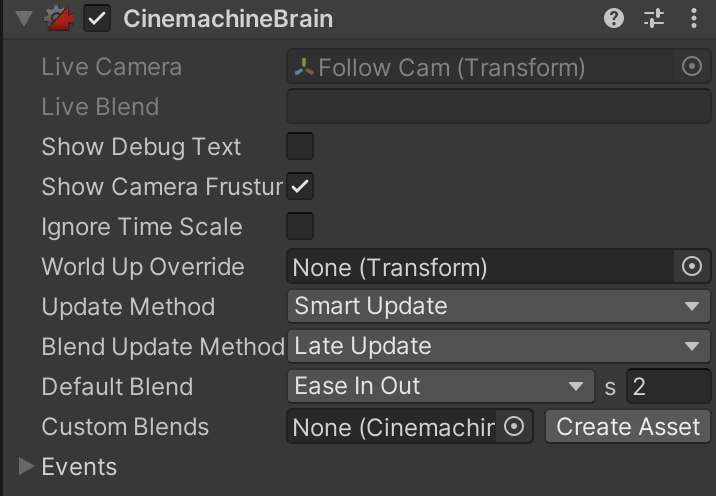716x496 pixels.
Task: Click the Default Blend duration field
Action: [668, 387]
